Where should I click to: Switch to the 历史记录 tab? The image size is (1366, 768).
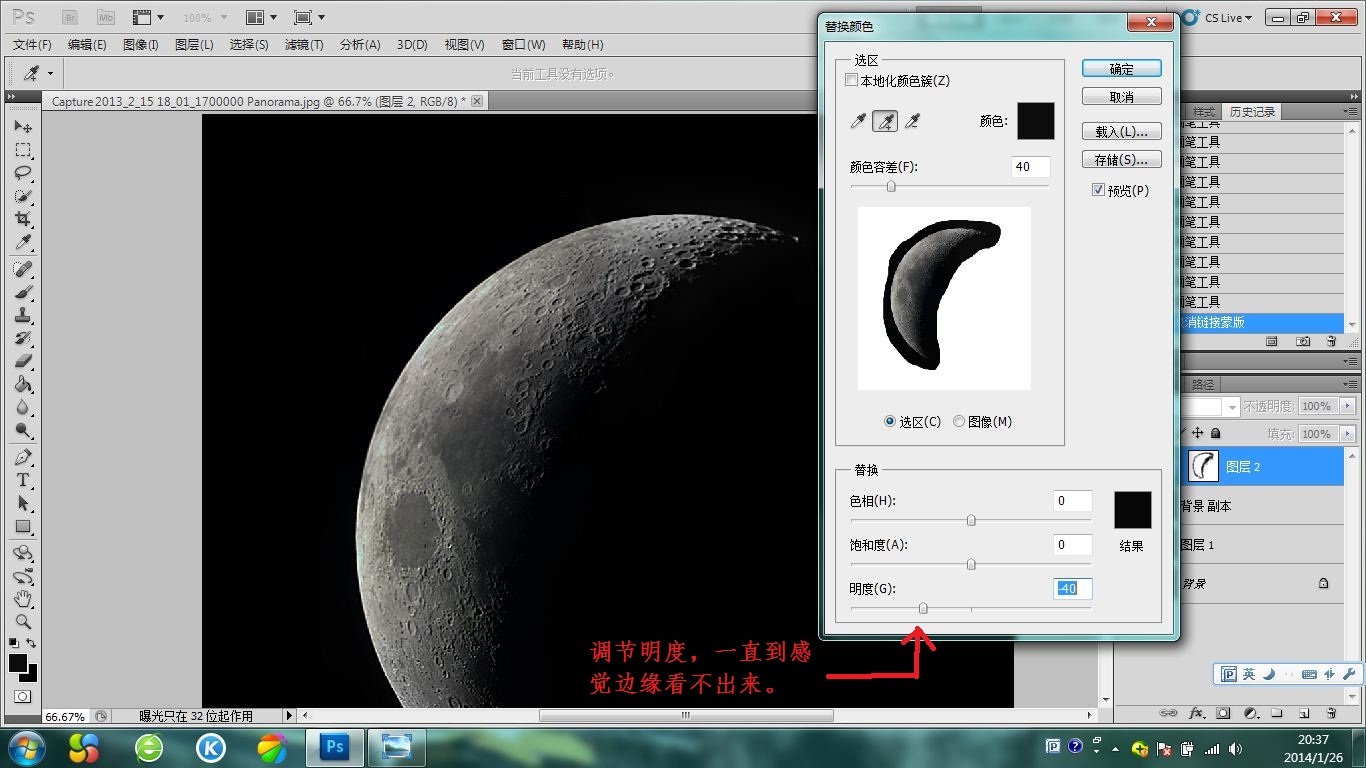[x=1252, y=112]
